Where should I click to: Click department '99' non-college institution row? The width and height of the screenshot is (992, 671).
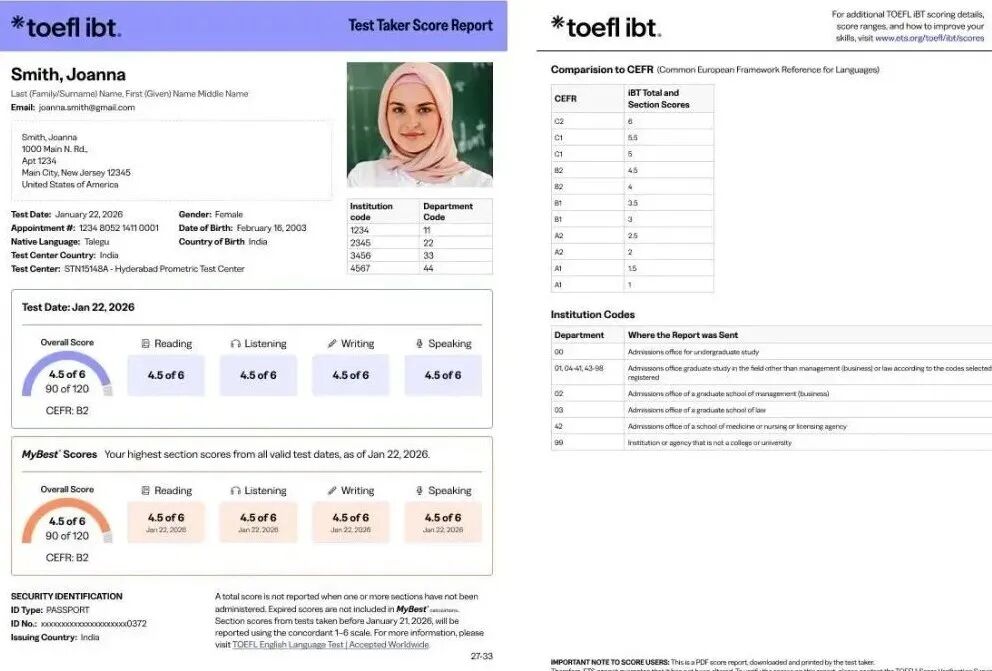pos(772,443)
